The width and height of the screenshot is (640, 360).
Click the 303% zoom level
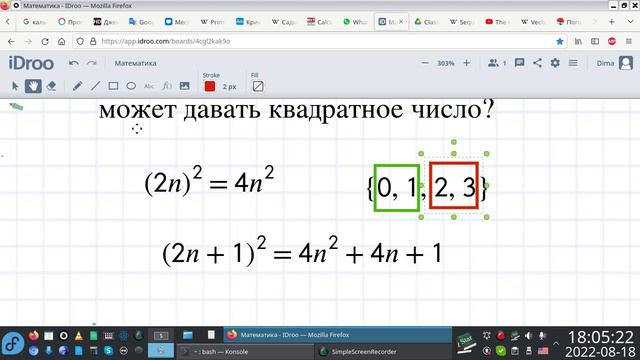coord(445,63)
